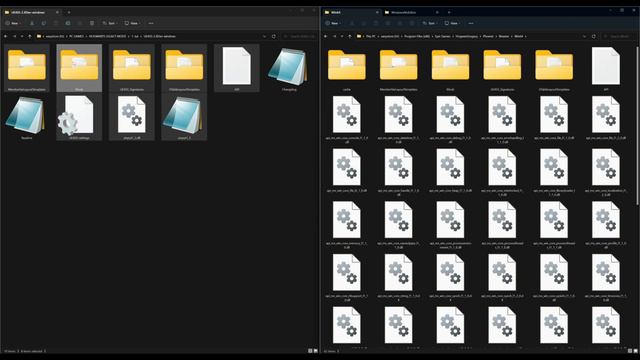This screenshot has height=360, width=640.
Task: Select the api-ms-win-core-datetime dll file
Action: (398, 119)
